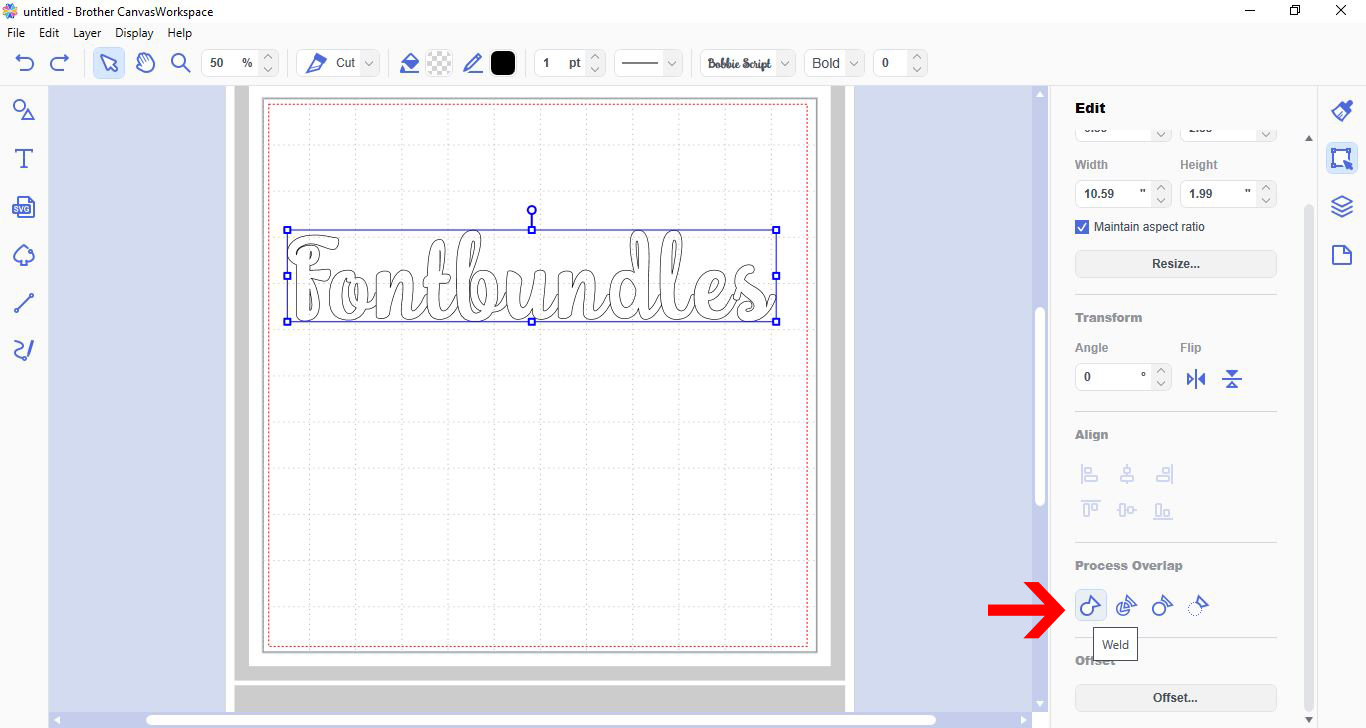Select the freehand curve drawing tool

[24, 350]
